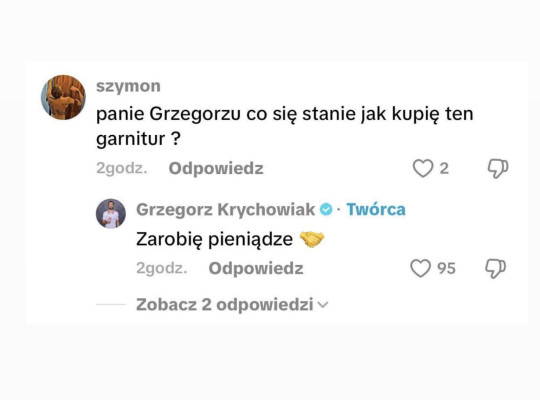540x400 pixels.
Task: Dislike Grzegorz Krychowiak's reply with thumbs-down
Action: tap(496, 269)
